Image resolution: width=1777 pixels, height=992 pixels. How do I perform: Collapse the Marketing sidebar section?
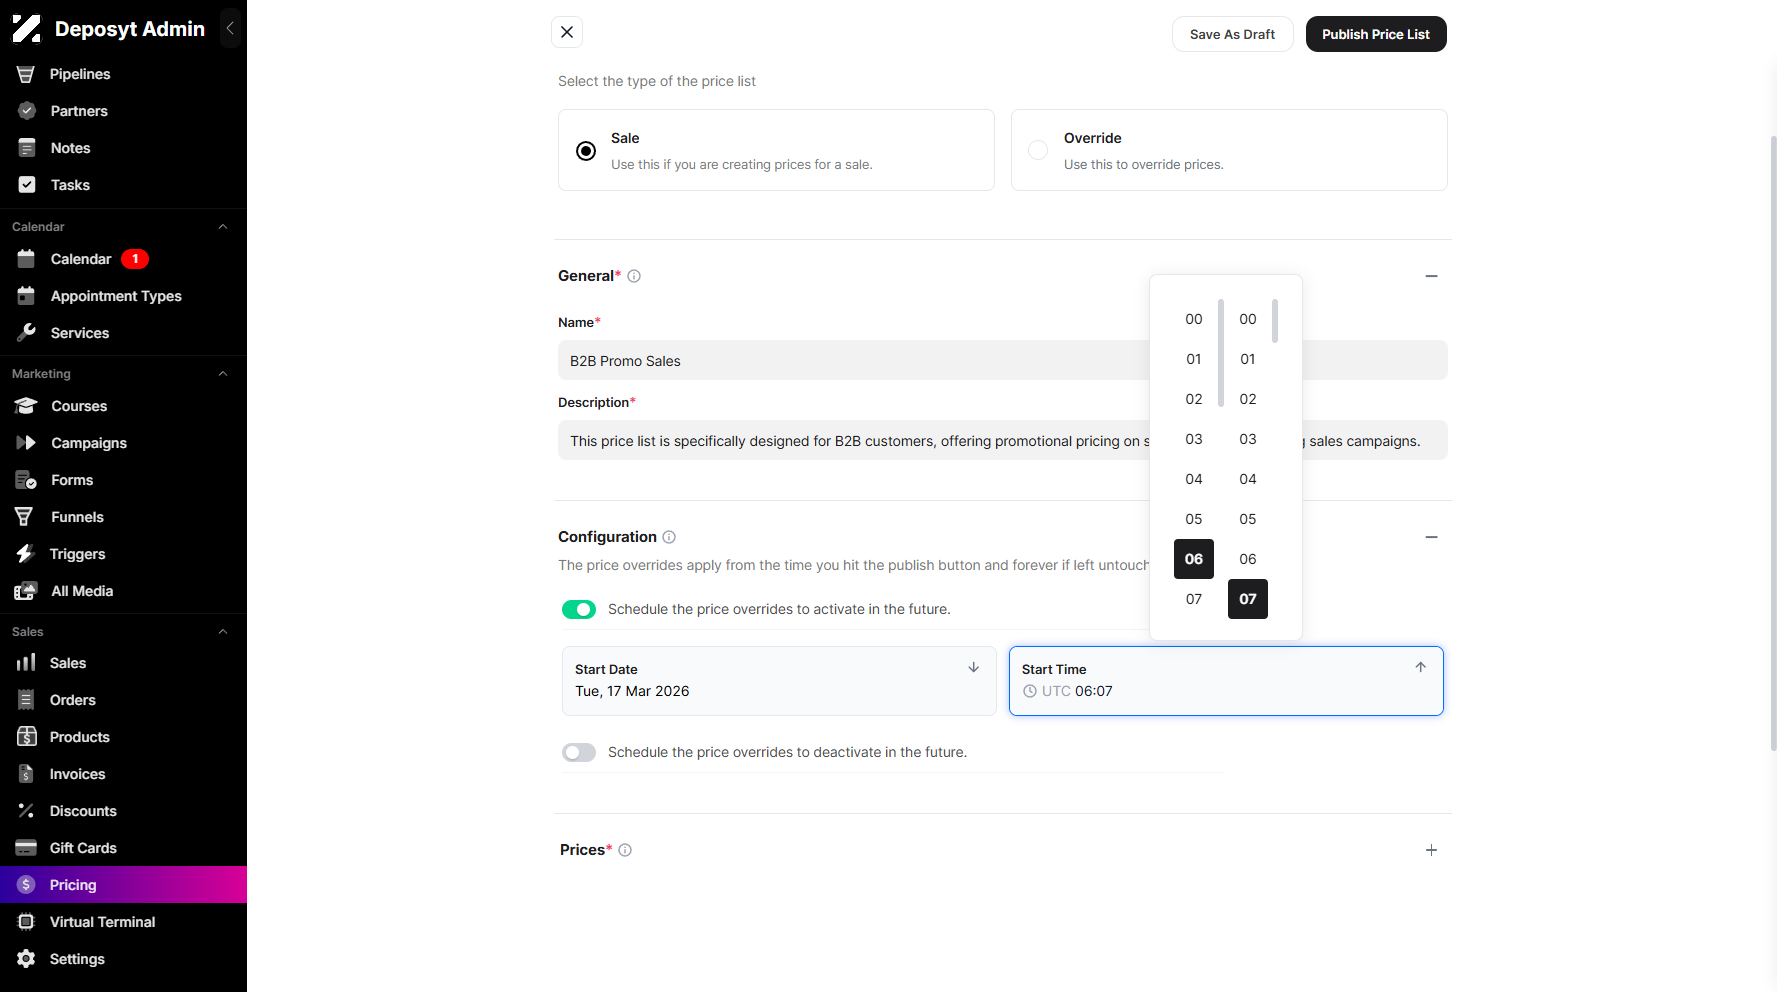click(223, 374)
